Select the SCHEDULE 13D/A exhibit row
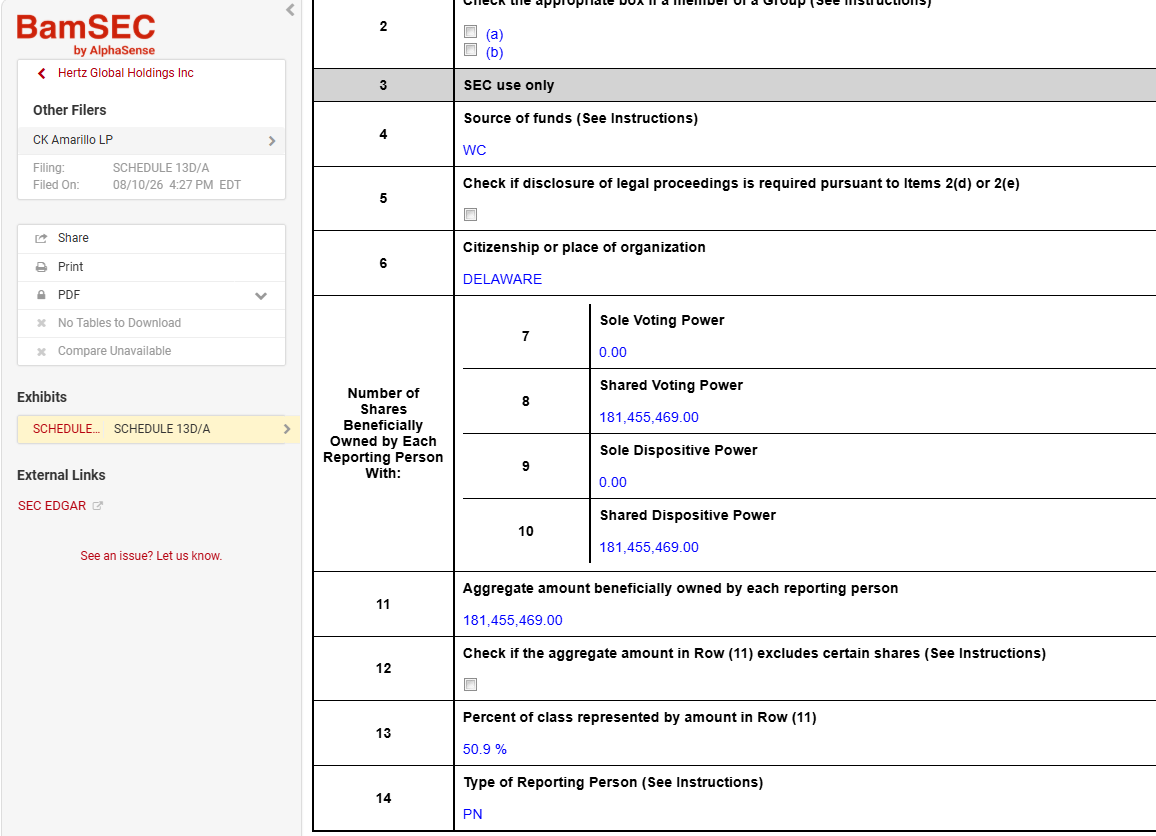The width and height of the screenshot is (1156, 836). pyautogui.click(x=158, y=429)
